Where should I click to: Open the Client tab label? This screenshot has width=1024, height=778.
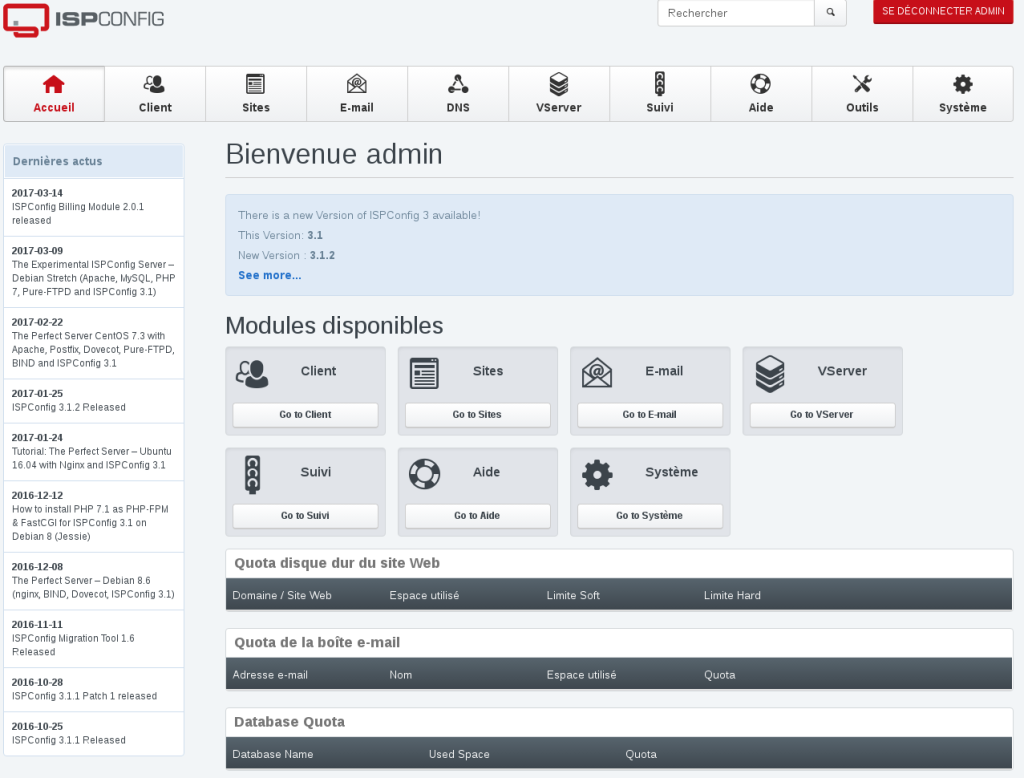coord(155,108)
